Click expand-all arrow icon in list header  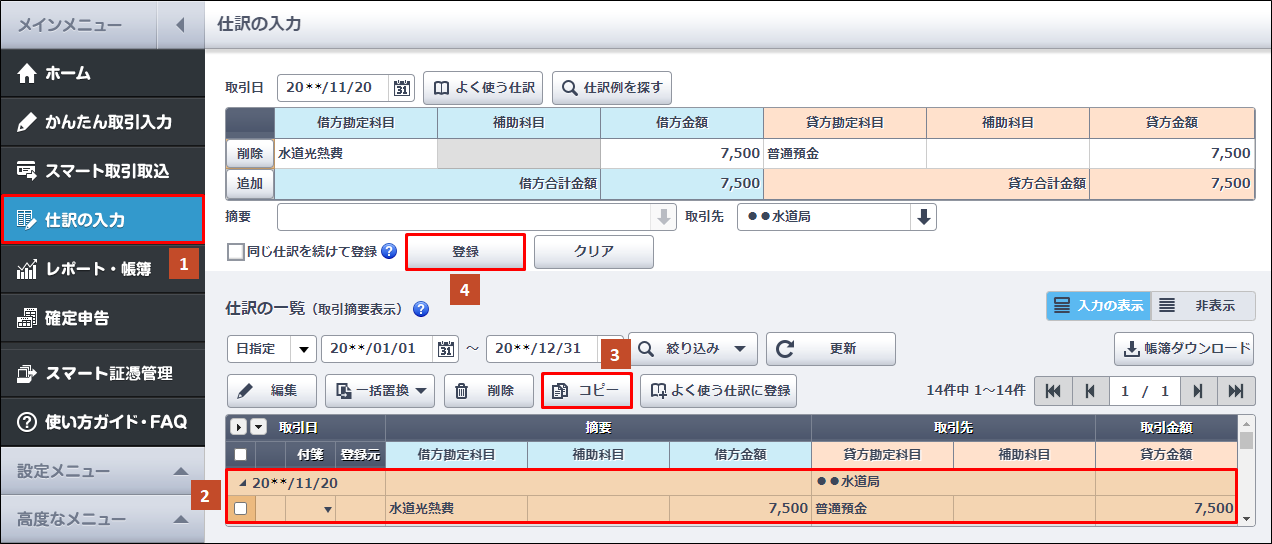[x=240, y=427]
